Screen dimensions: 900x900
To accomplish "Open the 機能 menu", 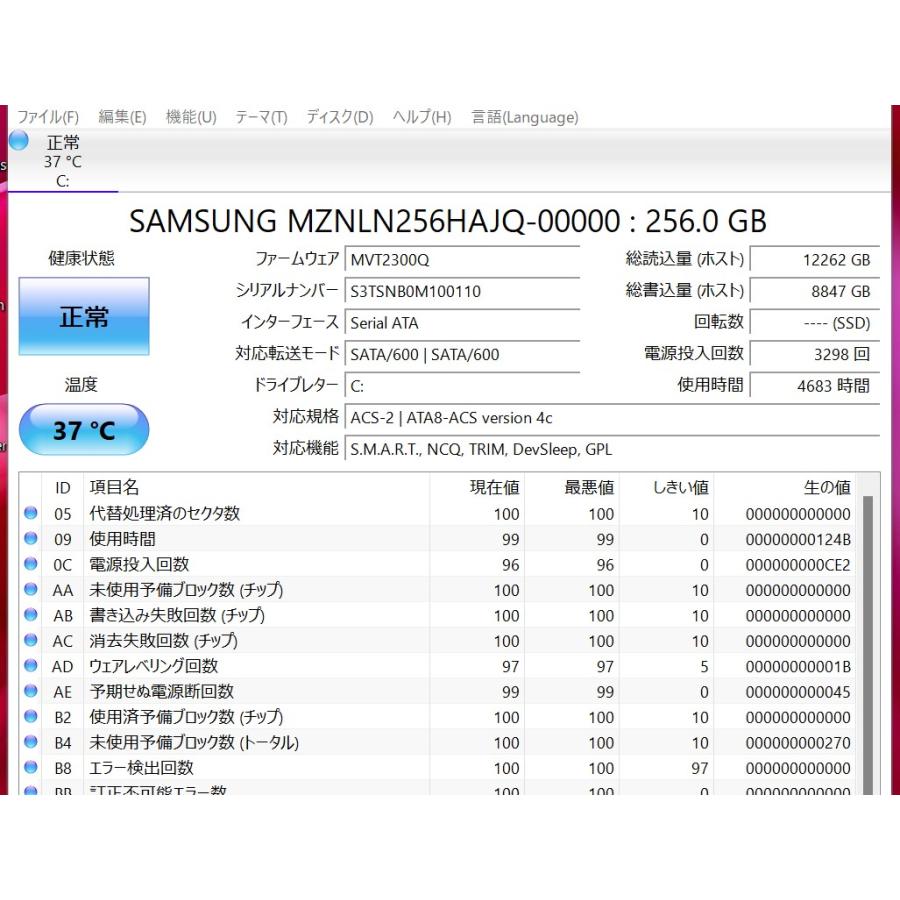I will pyautogui.click(x=190, y=117).
